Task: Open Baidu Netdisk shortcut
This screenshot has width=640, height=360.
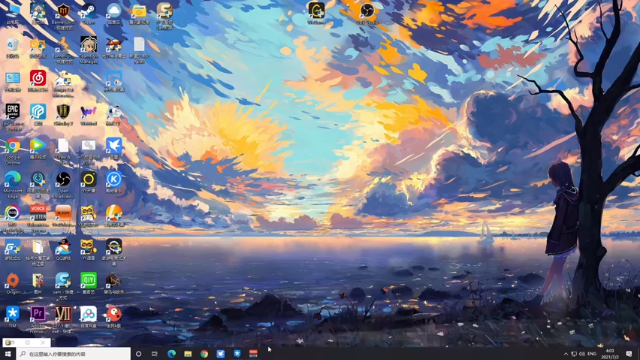Action: 88,317
